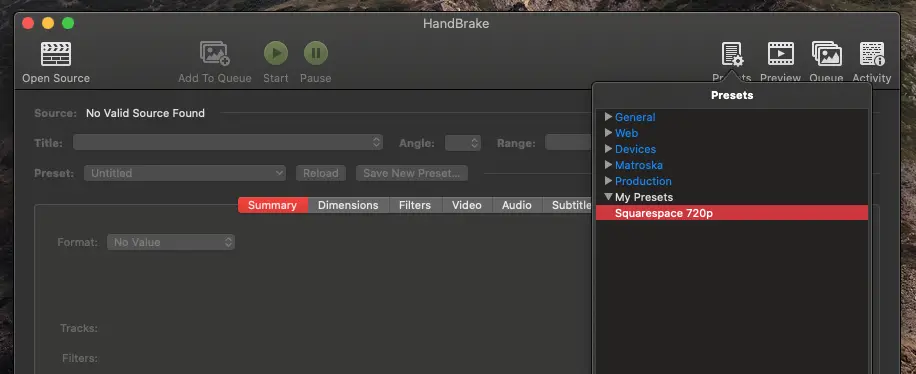Collapse the My Presets group
The width and height of the screenshot is (916, 374).
point(608,197)
